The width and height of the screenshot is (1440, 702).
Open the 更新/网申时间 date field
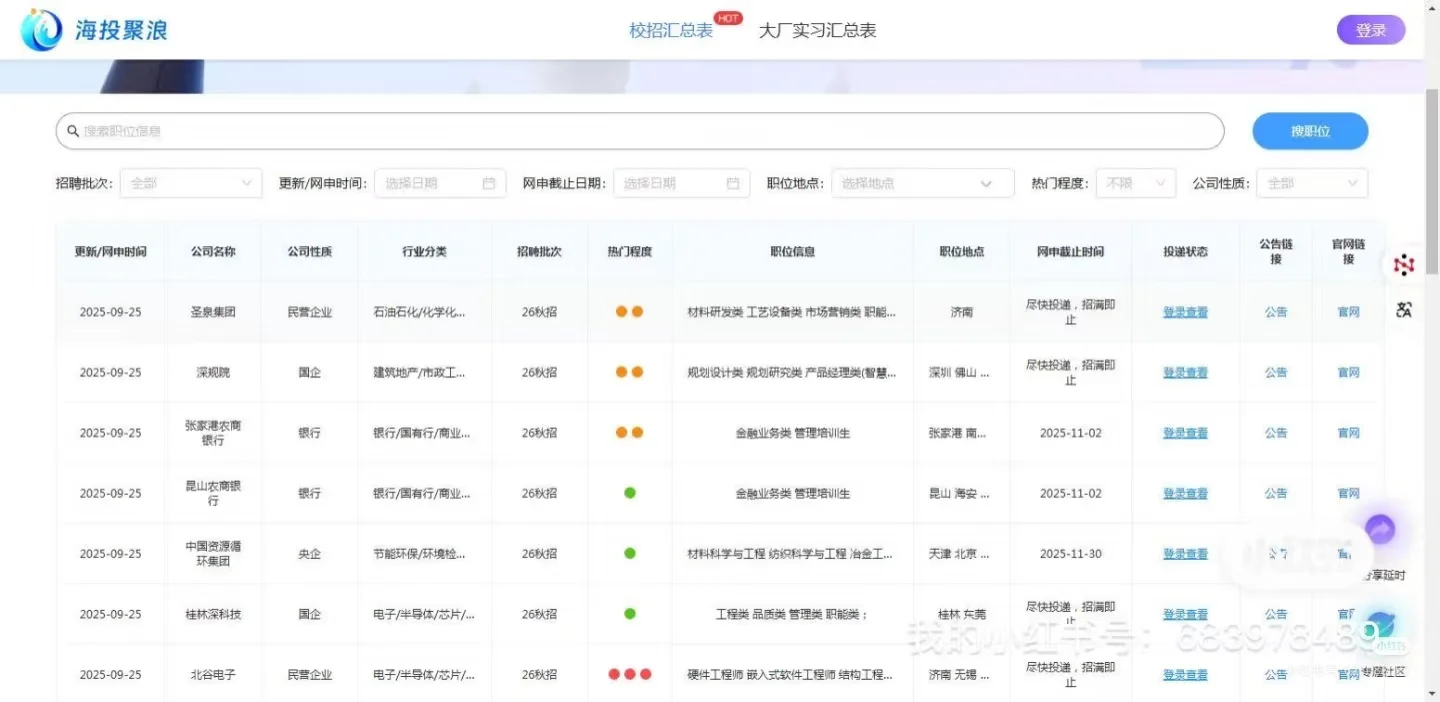point(440,183)
